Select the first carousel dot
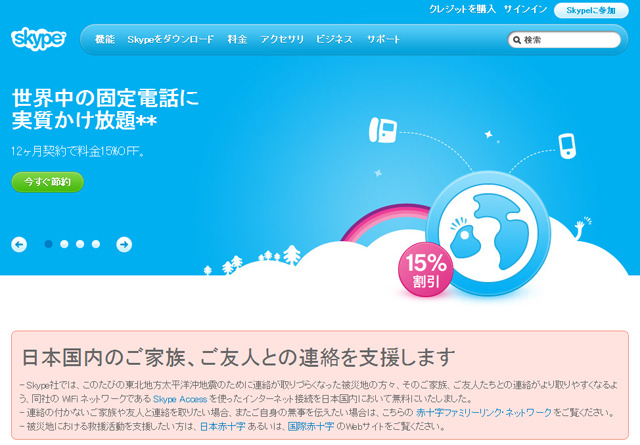Image resolution: width=640 pixels, height=445 pixels. [48, 244]
